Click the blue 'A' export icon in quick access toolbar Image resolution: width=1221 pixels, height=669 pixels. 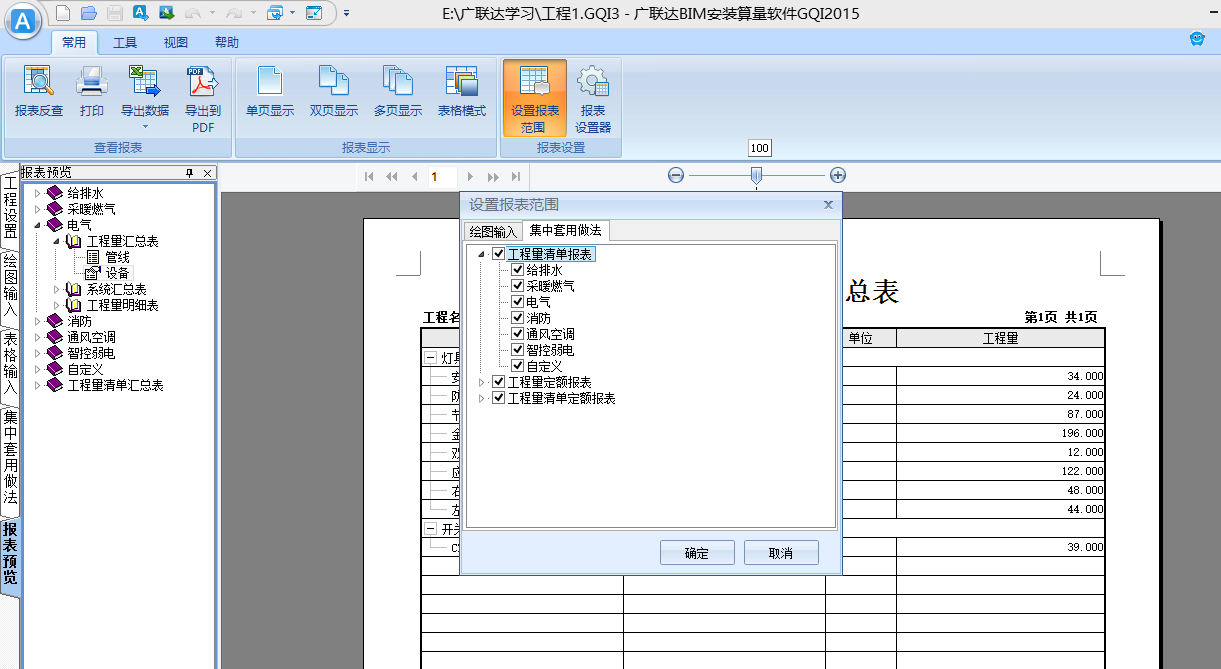141,13
